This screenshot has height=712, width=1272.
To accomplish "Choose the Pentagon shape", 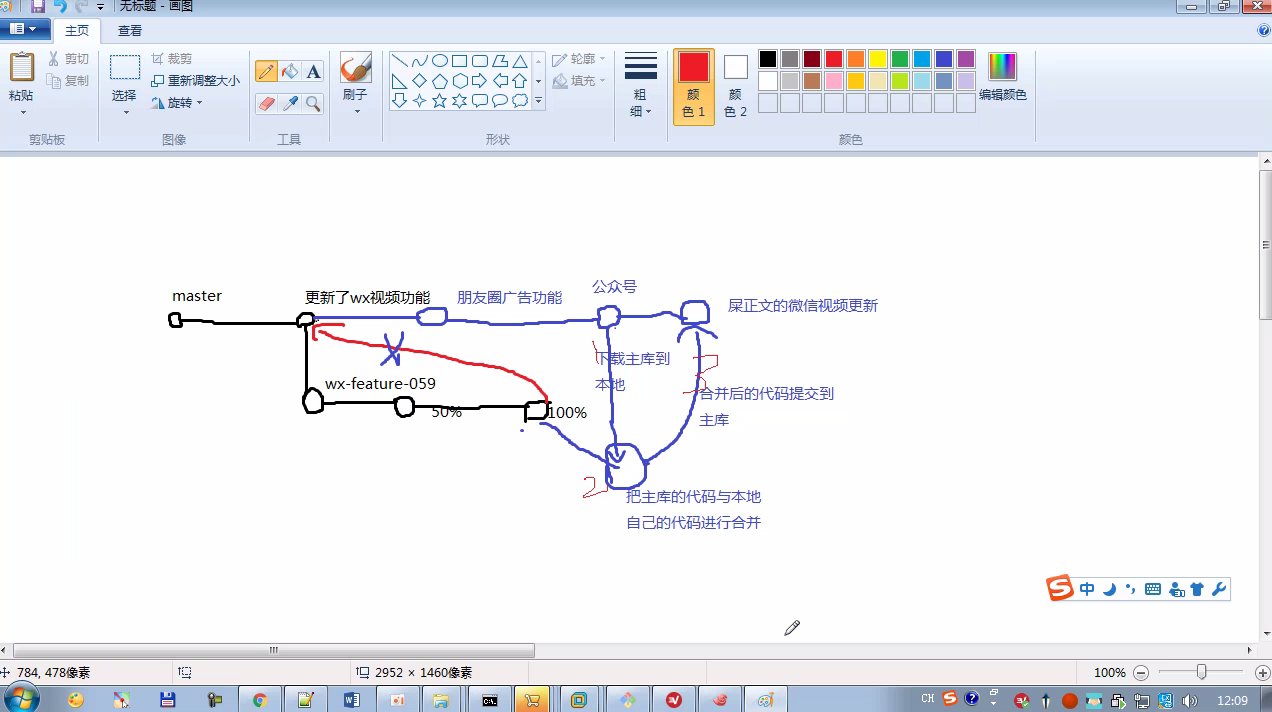I will click(440, 81).
